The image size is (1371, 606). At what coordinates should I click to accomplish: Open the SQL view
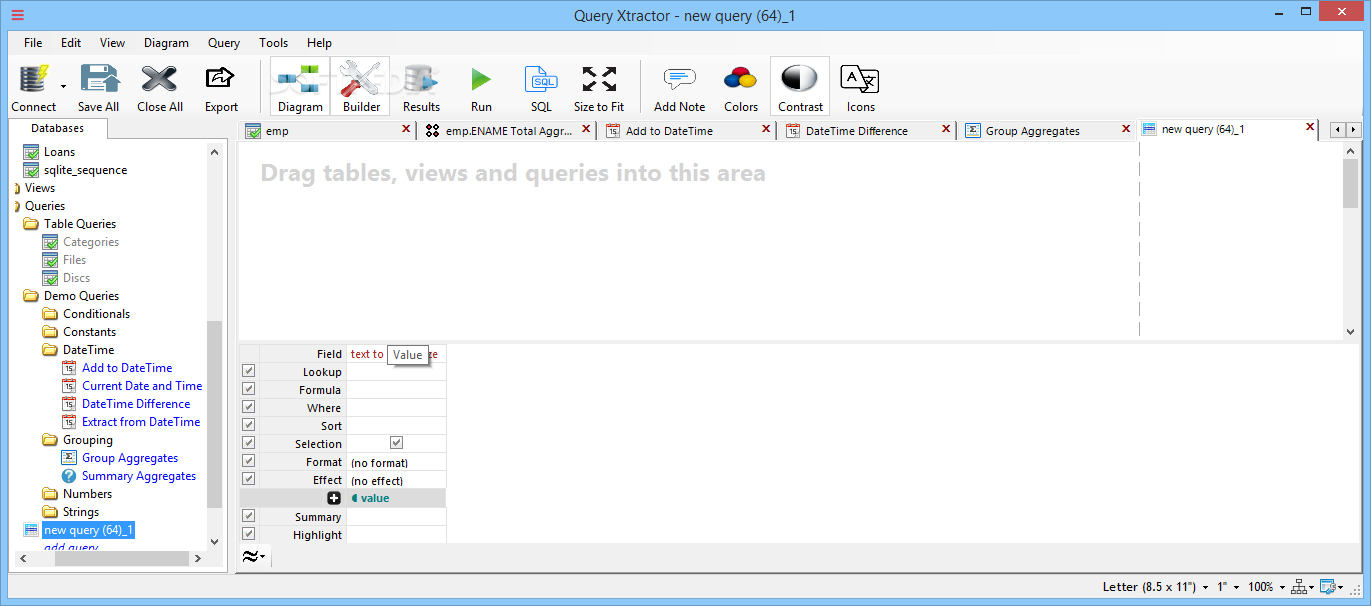click(541, 88)
